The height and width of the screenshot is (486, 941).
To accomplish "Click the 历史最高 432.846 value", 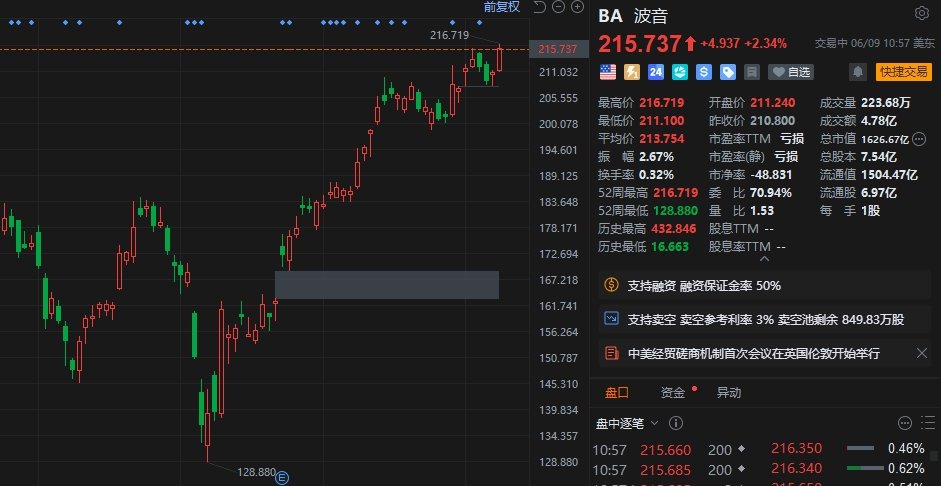I will [x=675, y=229].
